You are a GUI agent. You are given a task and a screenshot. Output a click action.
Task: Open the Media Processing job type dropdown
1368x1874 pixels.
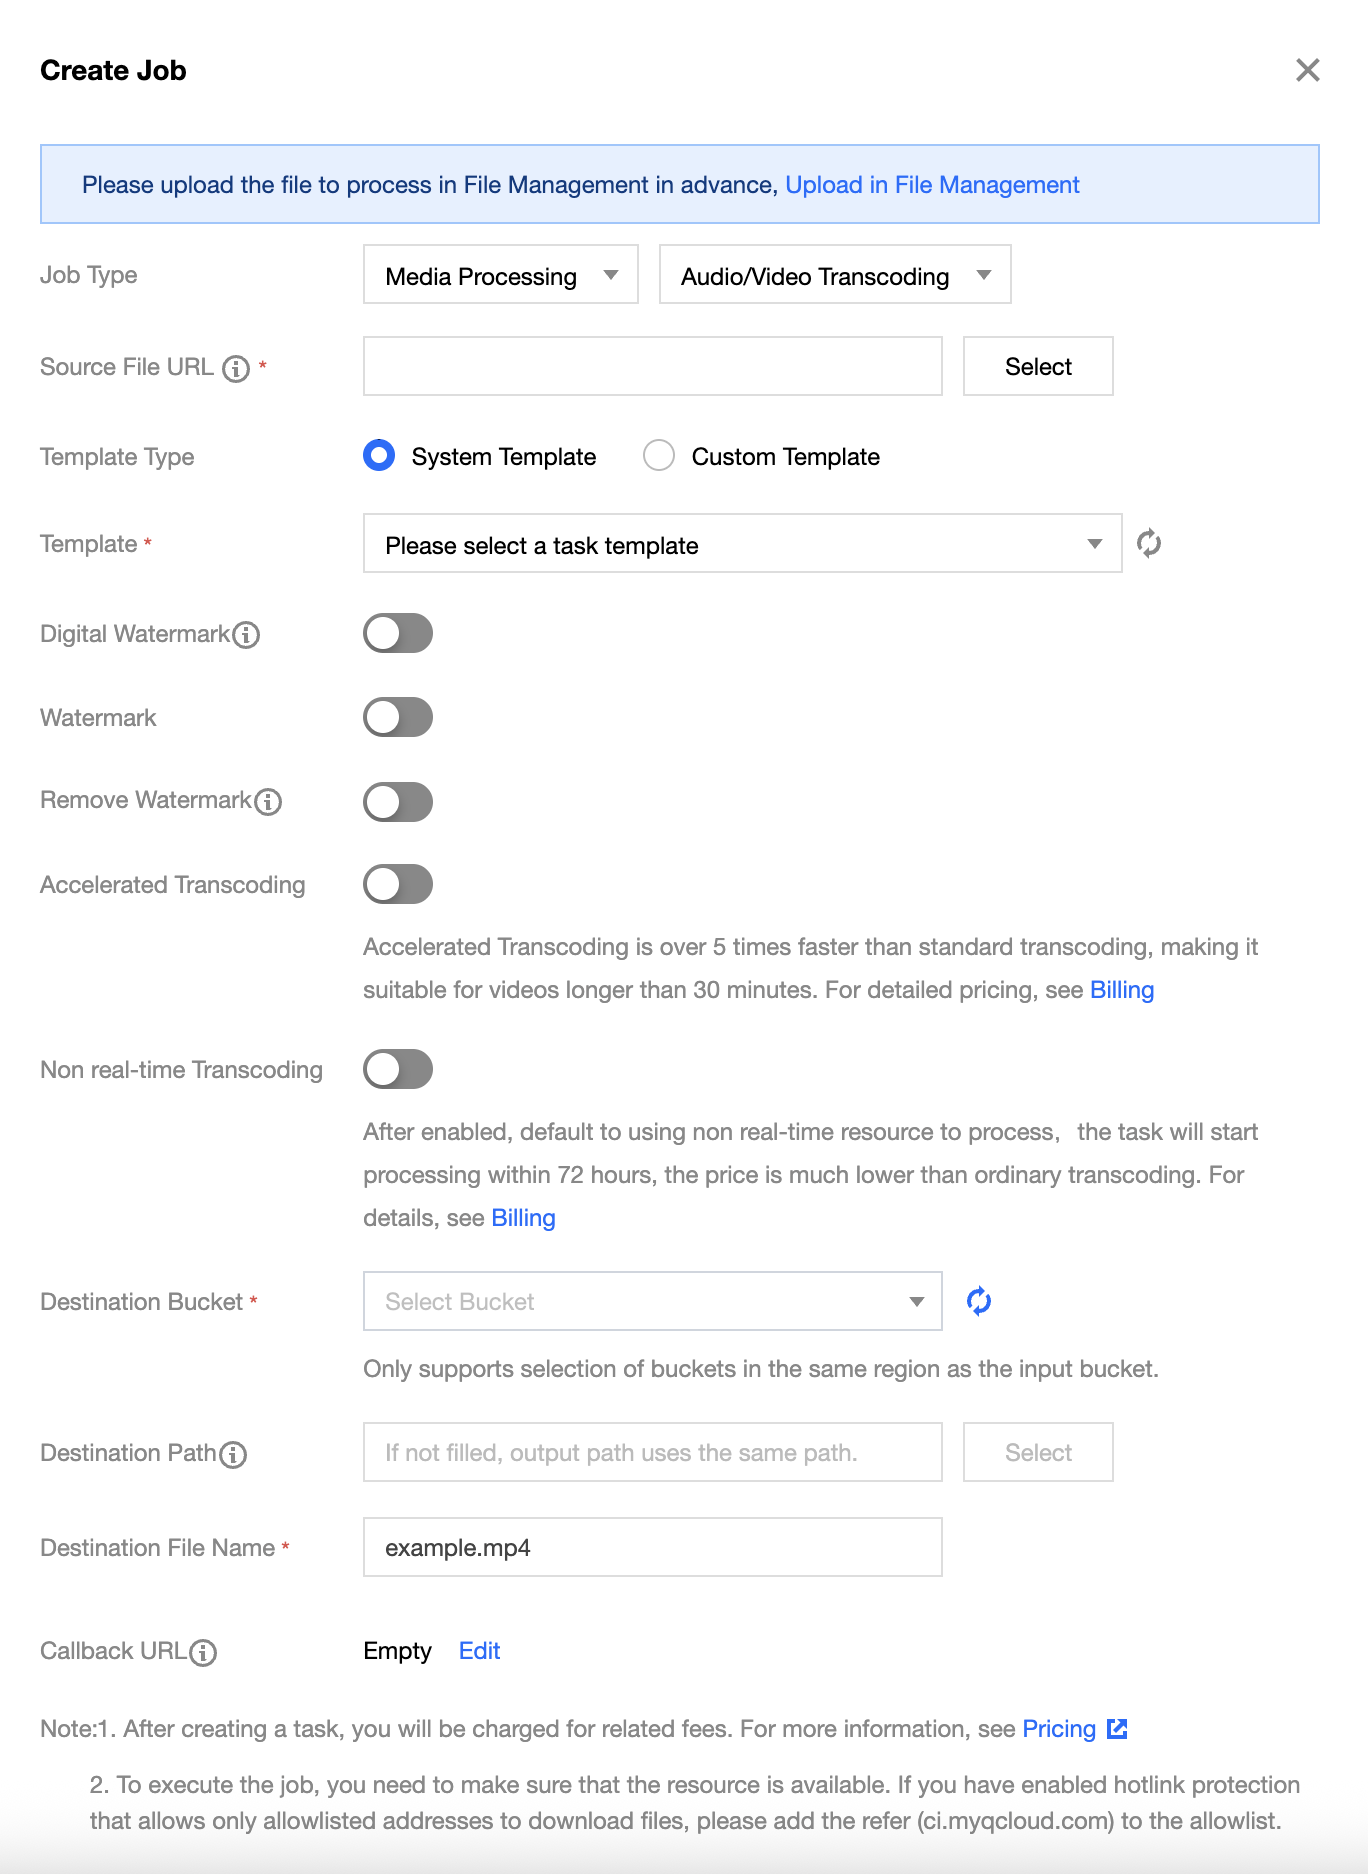pyautogui.click(x=501, y=275)
